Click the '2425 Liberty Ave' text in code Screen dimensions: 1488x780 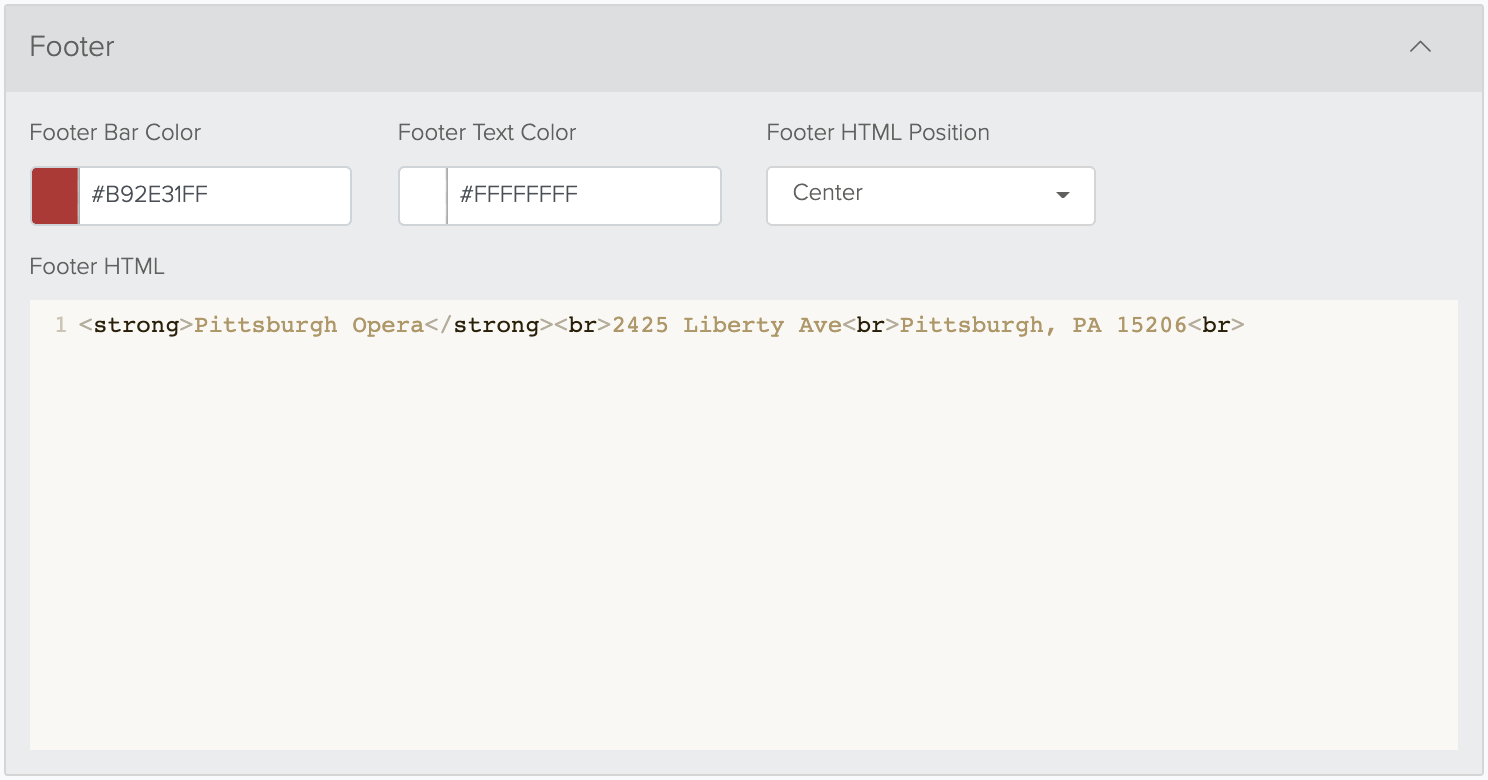pos(727,326)
